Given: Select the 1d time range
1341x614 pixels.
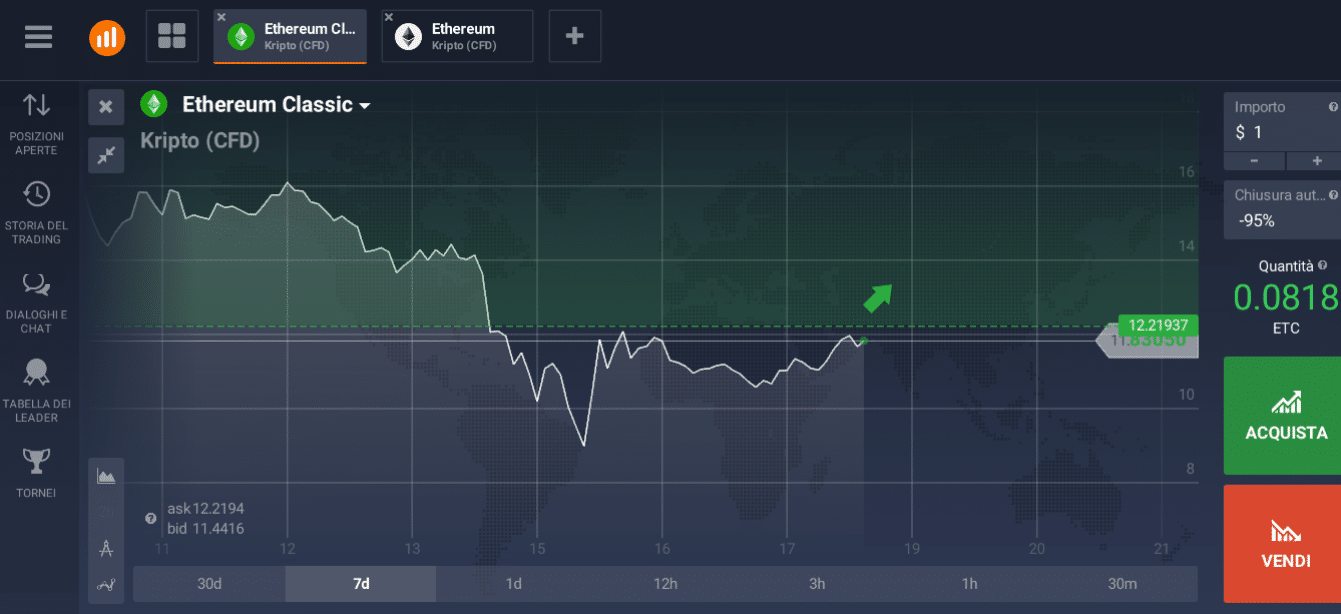Looking at the screenshot, I should point(513,584).
